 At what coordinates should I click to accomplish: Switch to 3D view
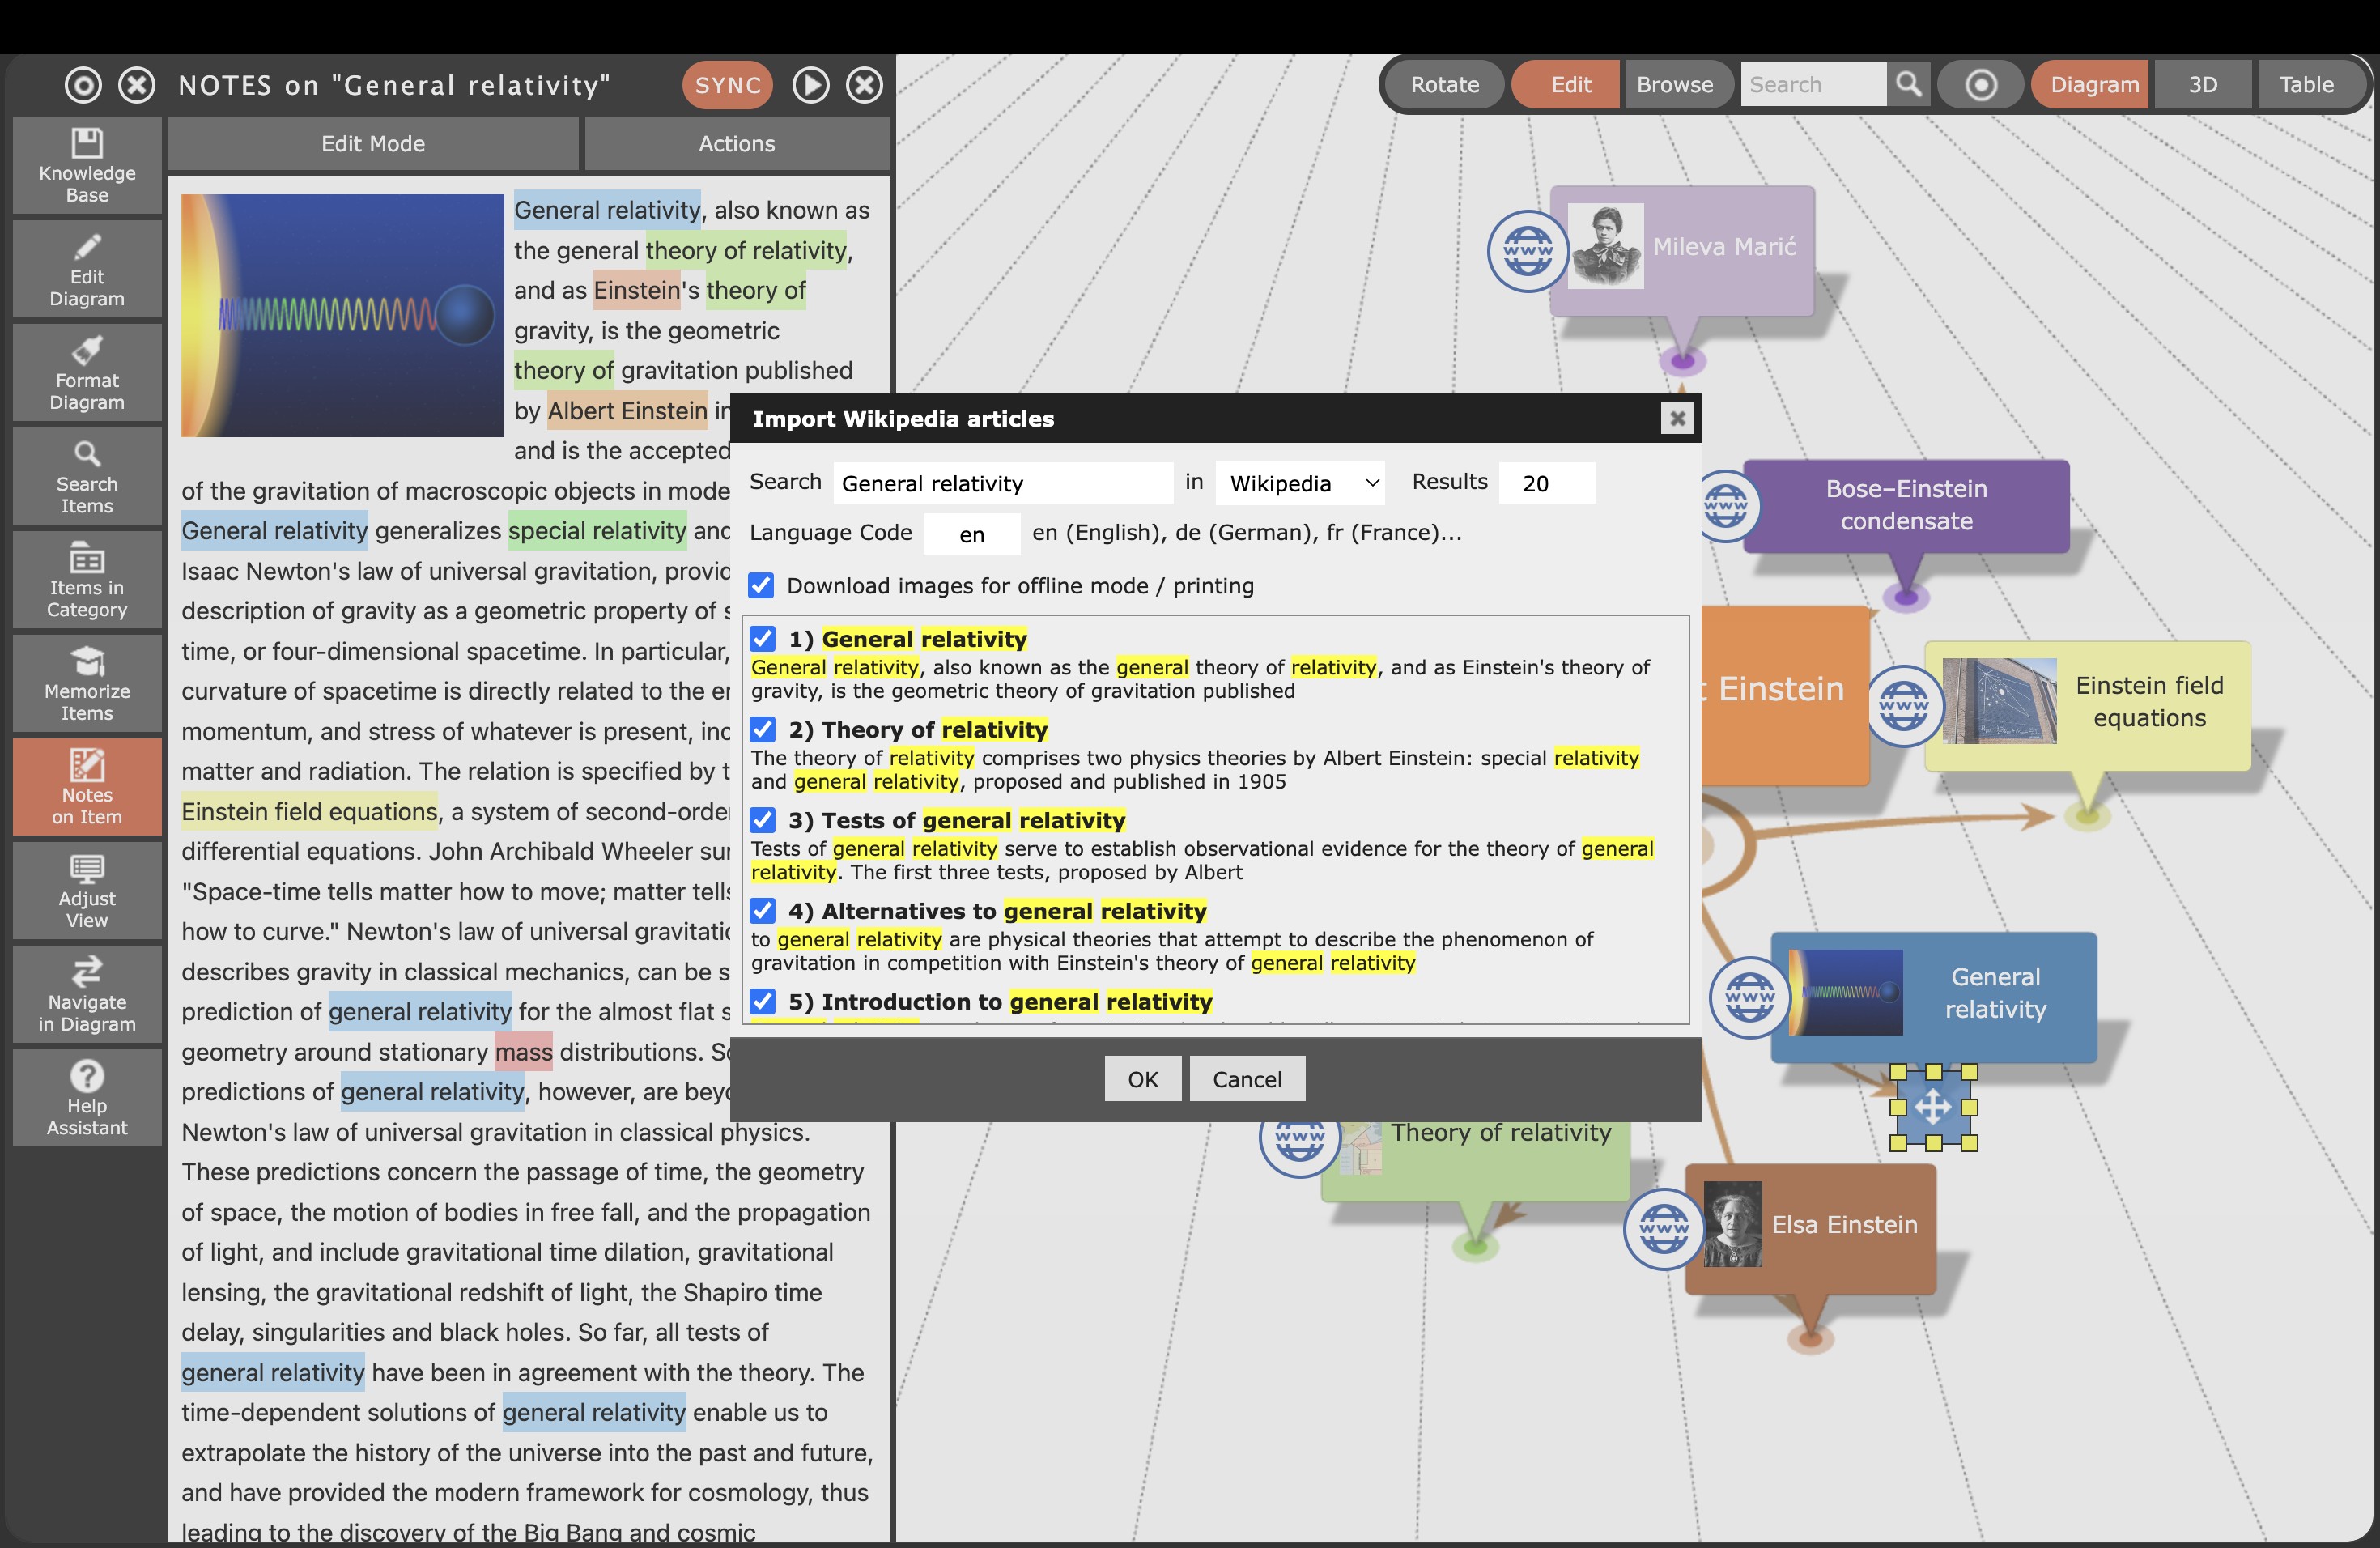coord(2203,84)
